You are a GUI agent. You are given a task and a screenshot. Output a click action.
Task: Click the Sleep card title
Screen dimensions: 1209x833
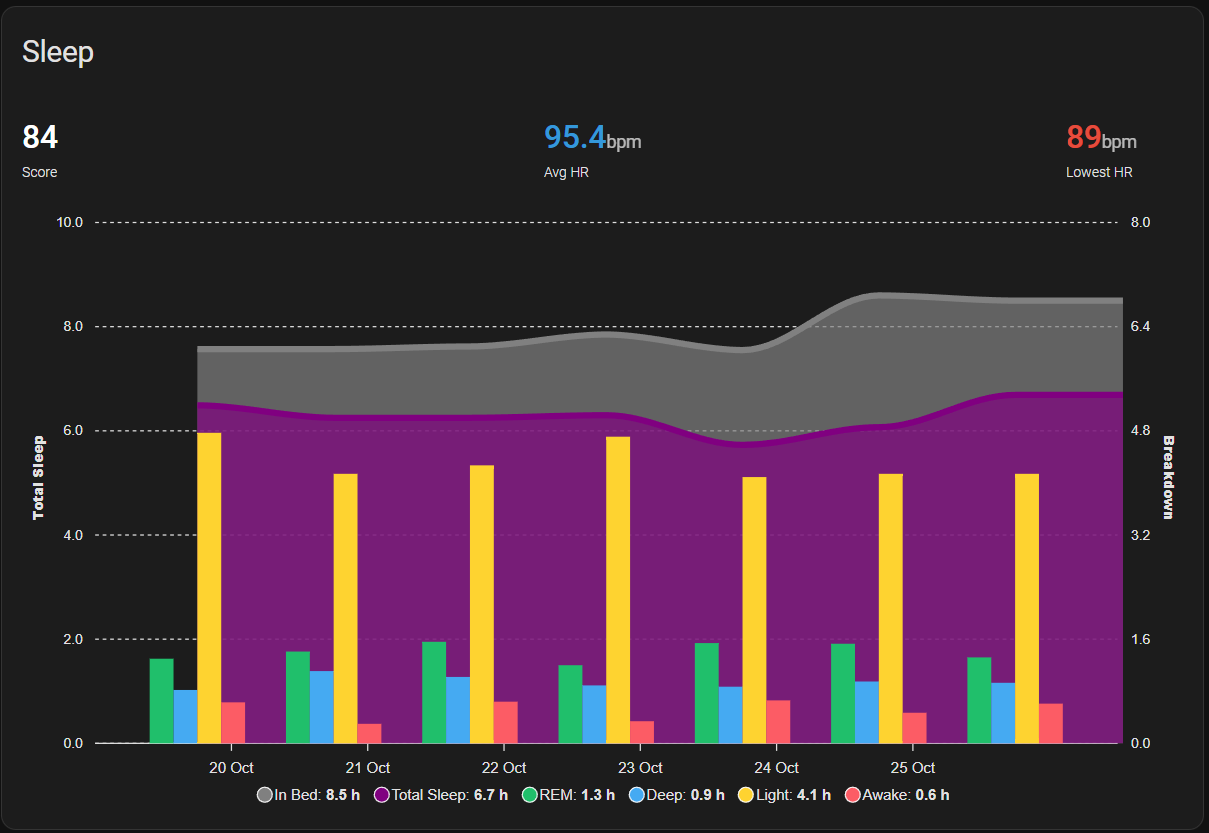(x=58, y=52)
